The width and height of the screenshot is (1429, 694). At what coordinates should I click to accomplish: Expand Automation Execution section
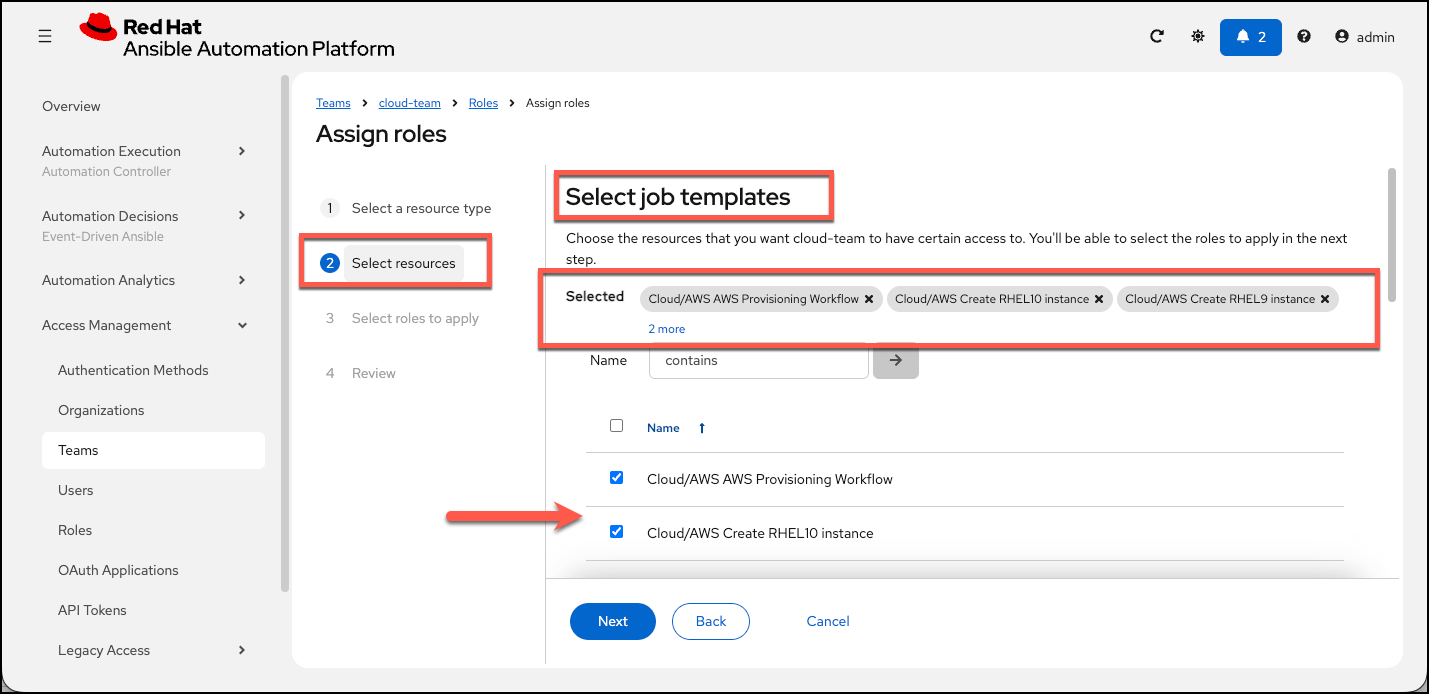(x=242, y=151)
